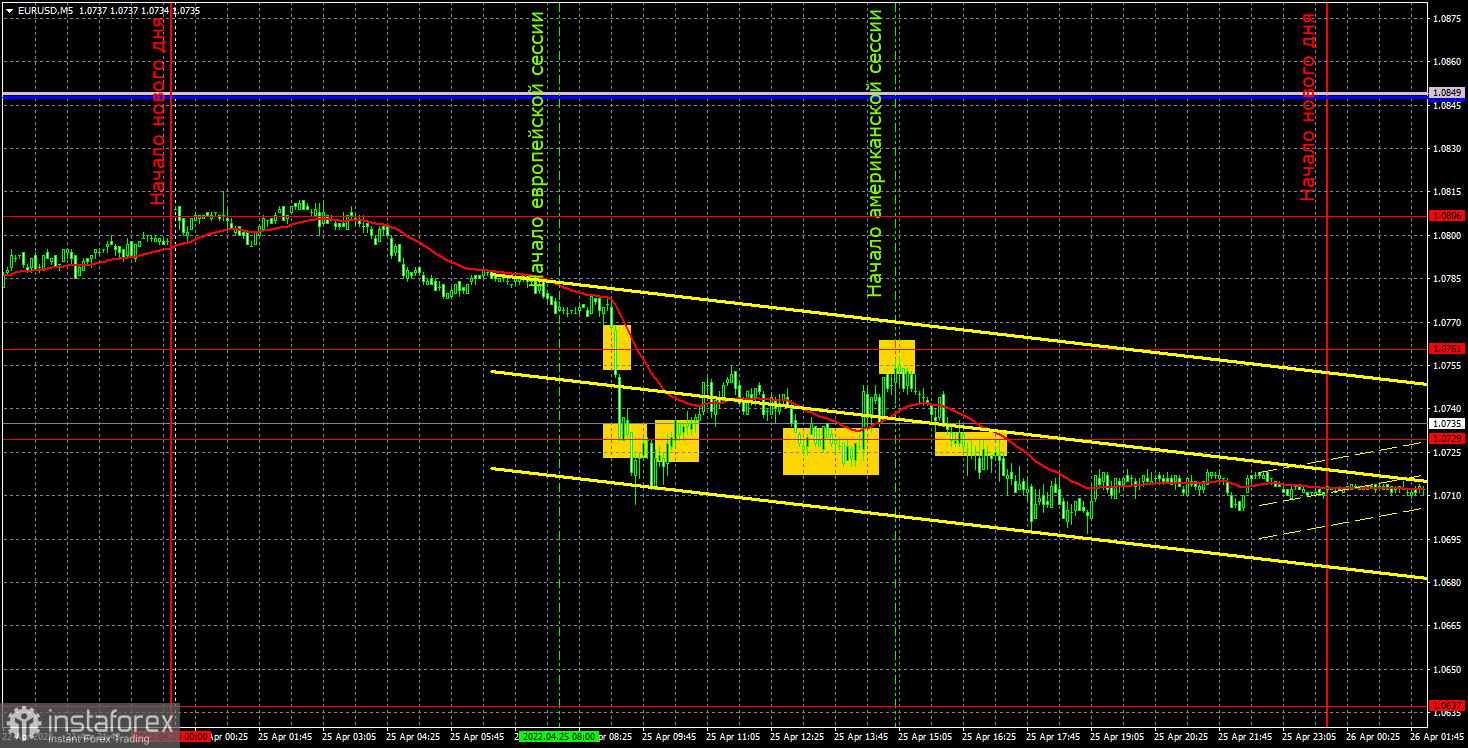The width and height of the screenshot is (1468, 748).
Task: Click the 1.0815 price axis value
Action: [x=1447, y=192]
